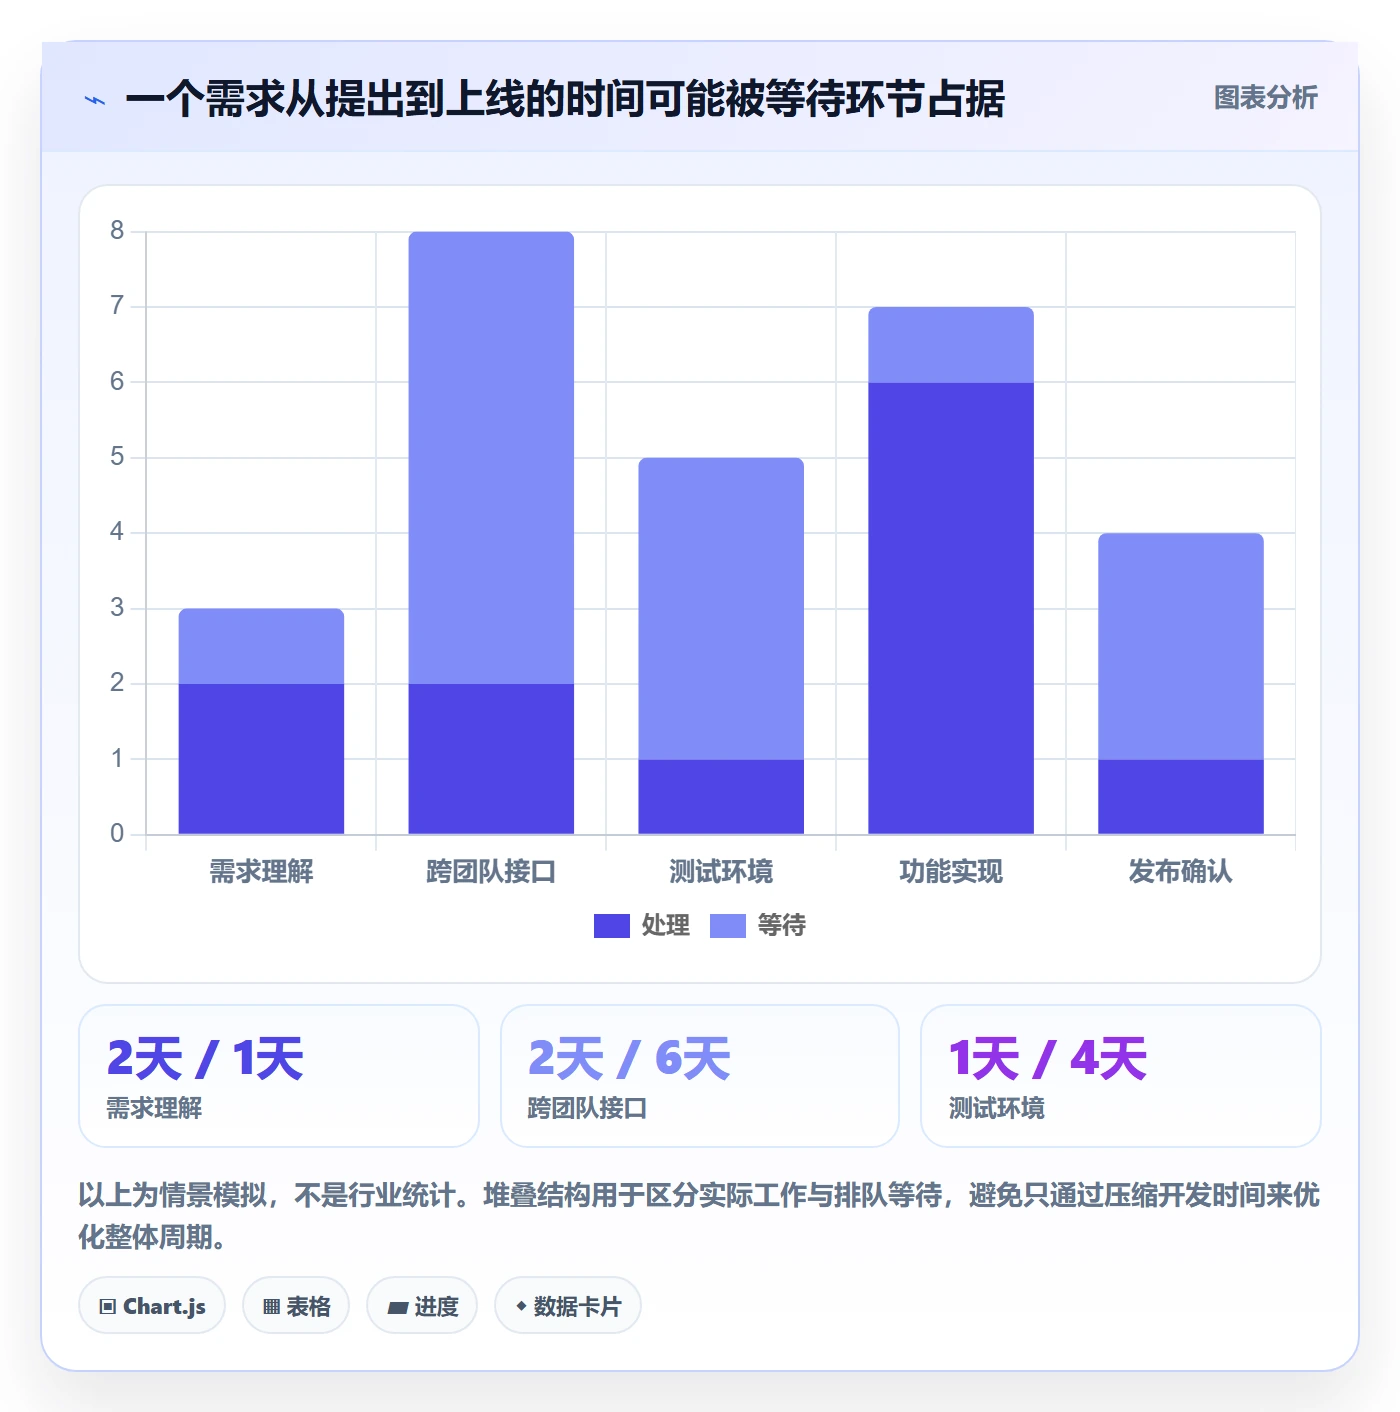Click the 功能实现 x-axis label
Screen dimensions: 1400x1412
(x=951, y=872)
